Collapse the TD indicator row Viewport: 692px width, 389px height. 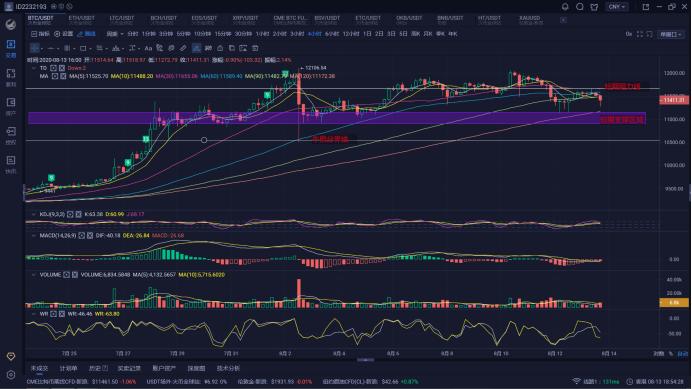pos(34,68)
